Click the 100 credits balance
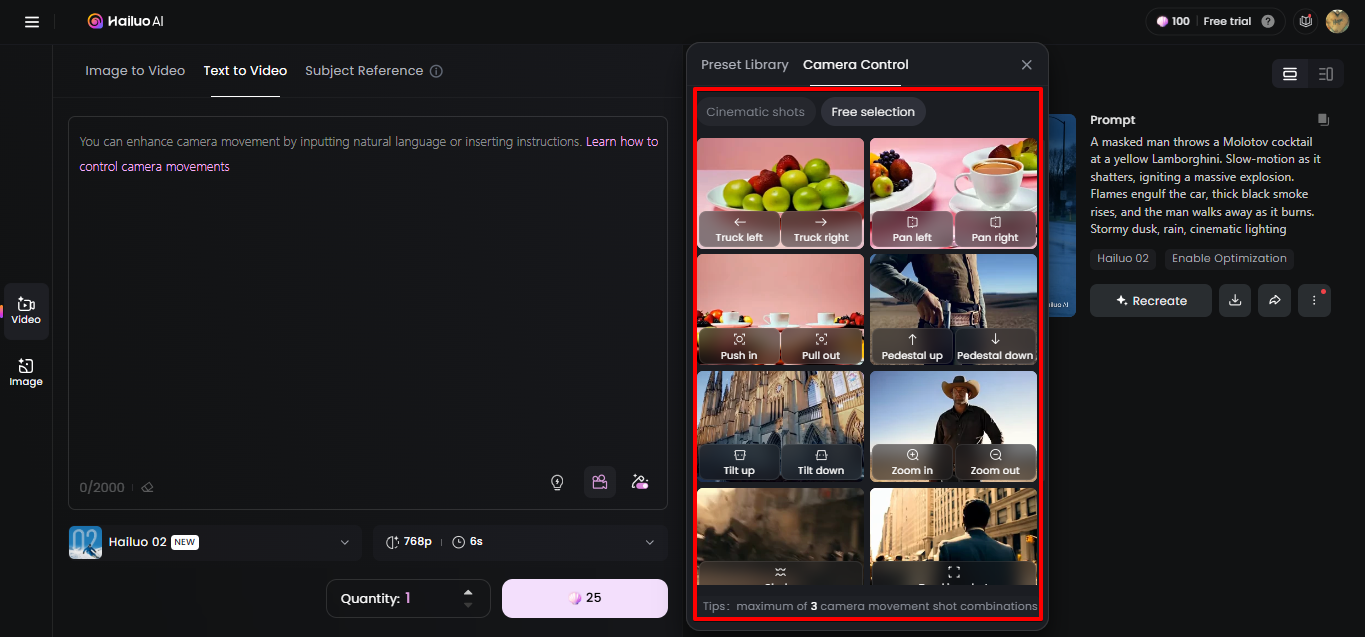This screenshot has height=637, width=1365. [x=1173, y=21]
